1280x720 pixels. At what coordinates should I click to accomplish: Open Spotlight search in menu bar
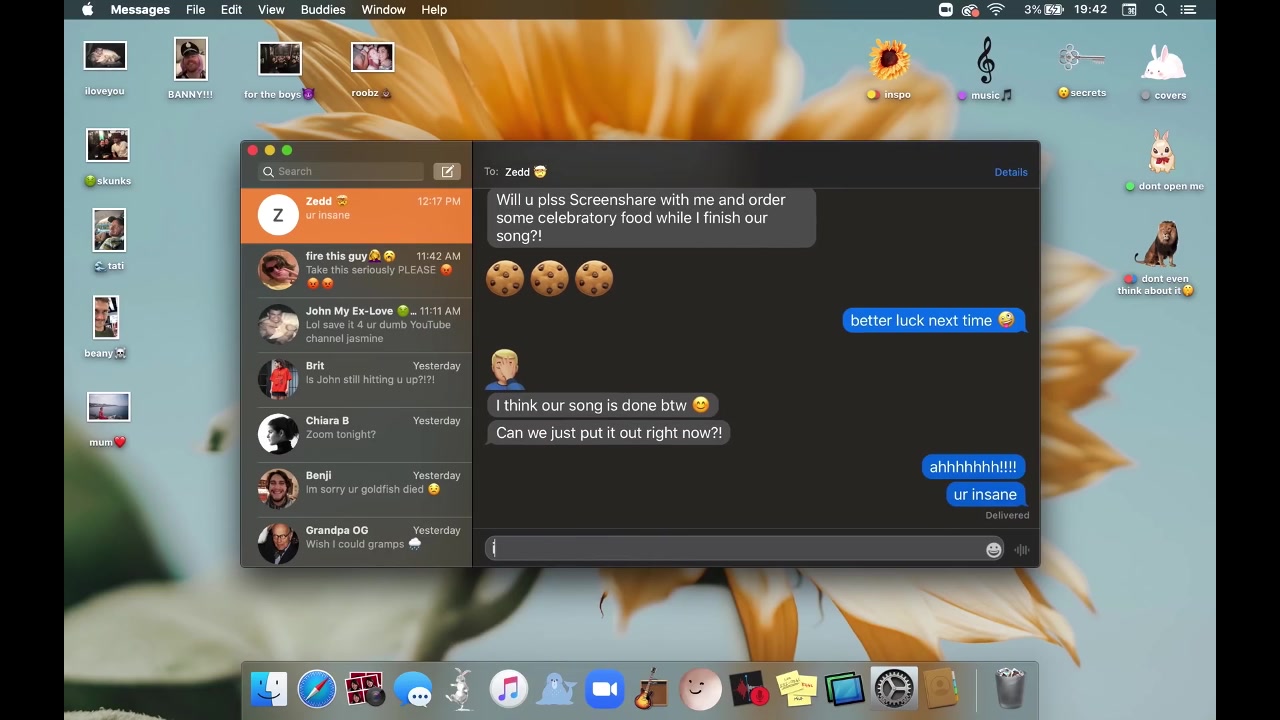[1161, 9]
